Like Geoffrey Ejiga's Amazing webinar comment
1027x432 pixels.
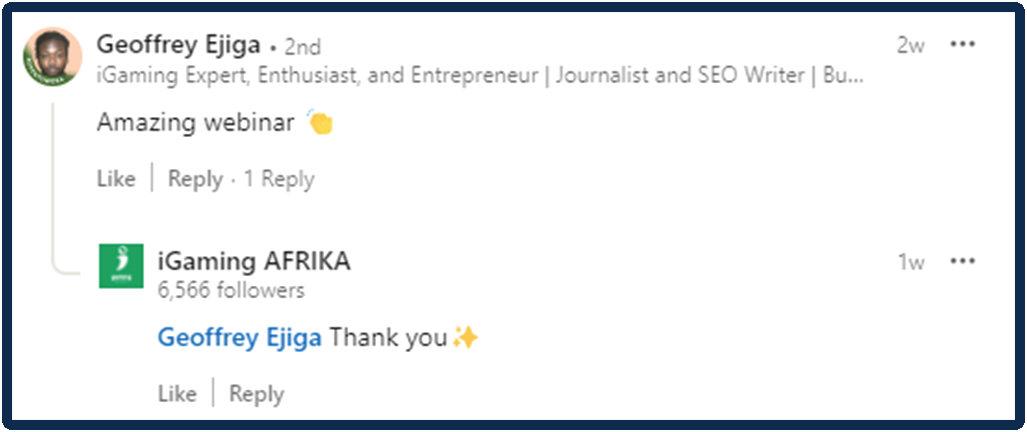116,179
